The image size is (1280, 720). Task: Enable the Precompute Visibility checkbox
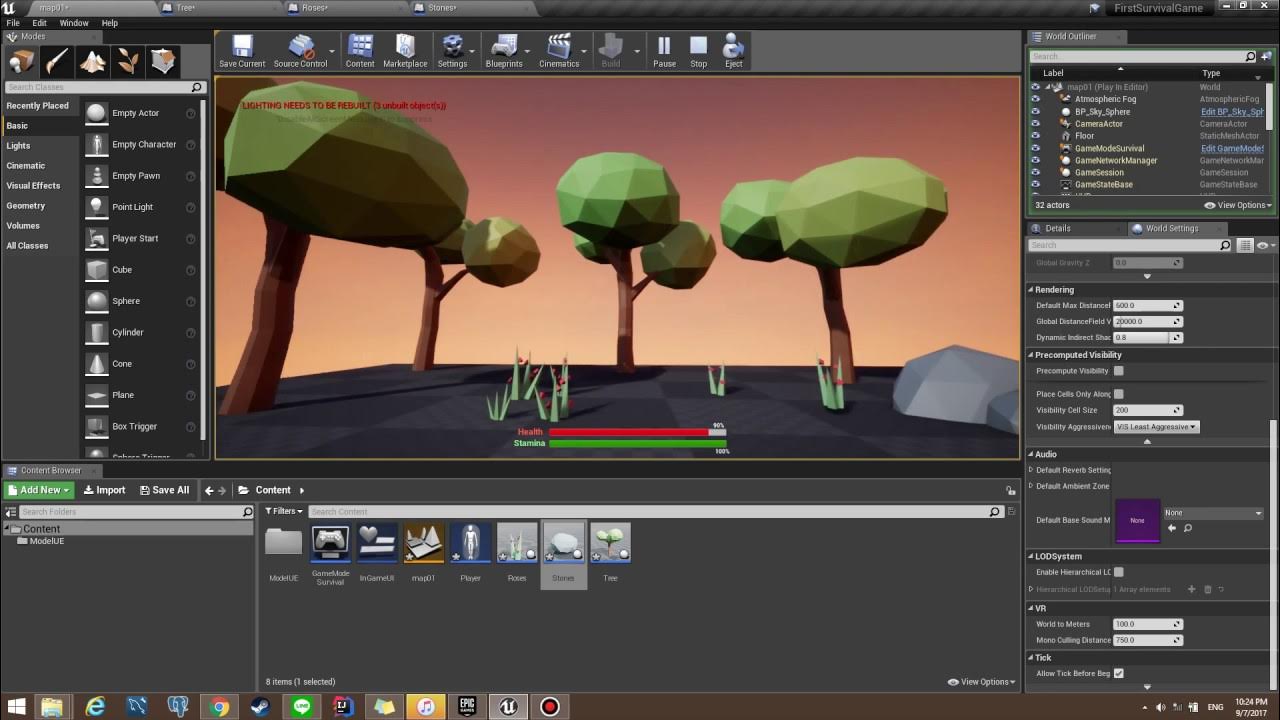click(x=1119, y=371)
